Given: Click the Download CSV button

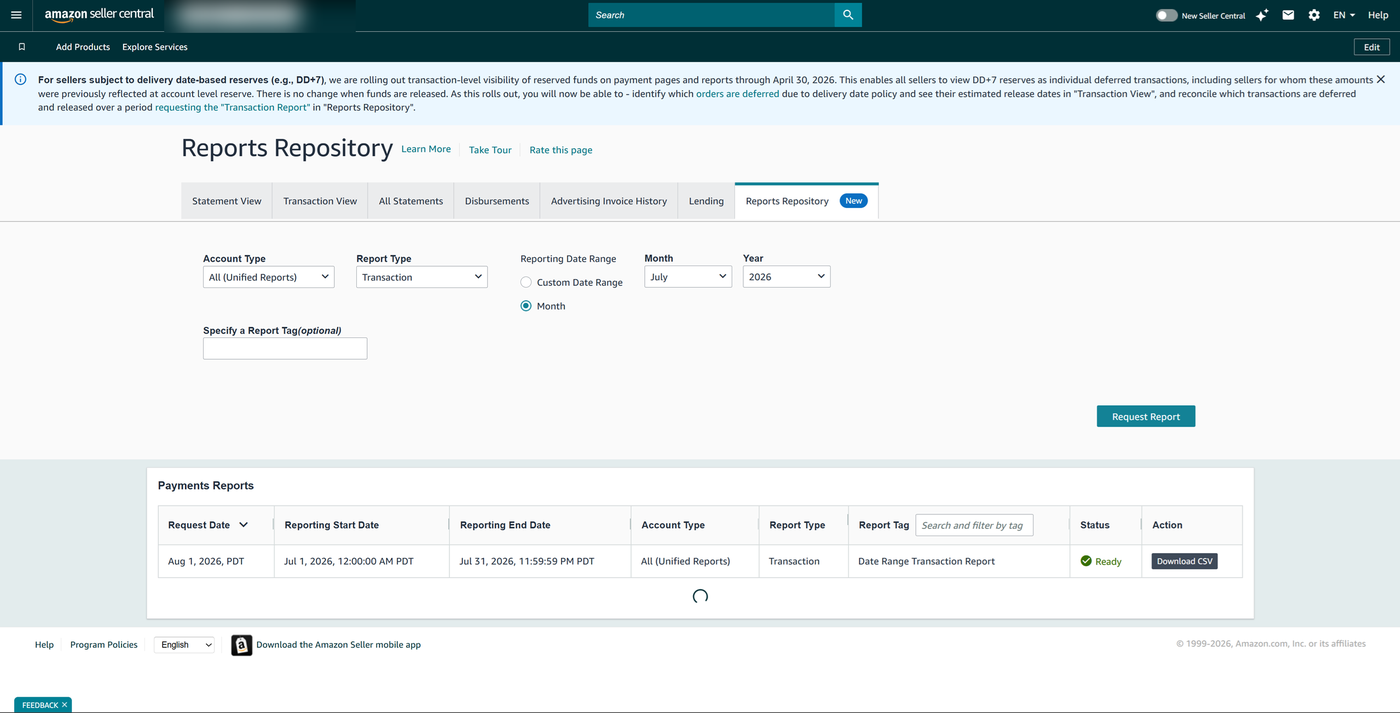Looking at the screenshot, I should 1184,561.
